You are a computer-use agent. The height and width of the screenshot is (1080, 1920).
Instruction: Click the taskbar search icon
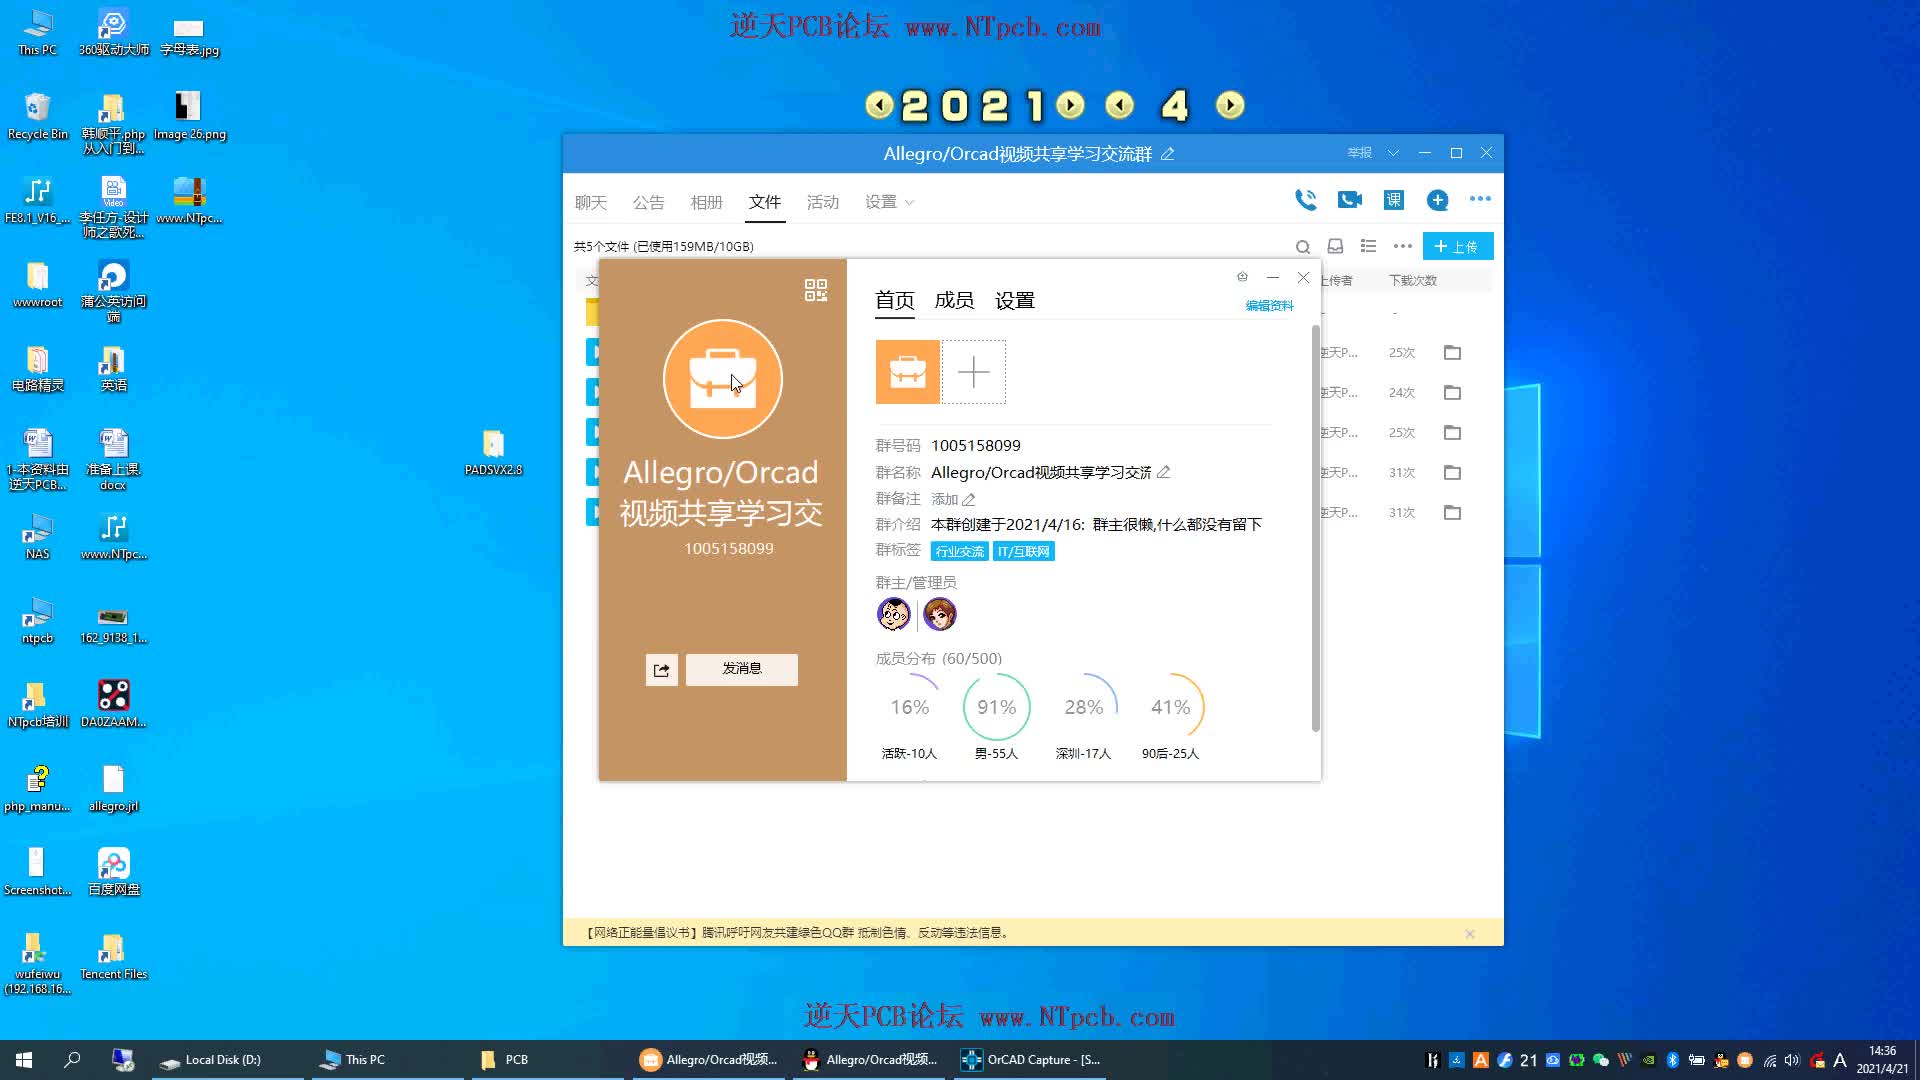pos(72,1059)
